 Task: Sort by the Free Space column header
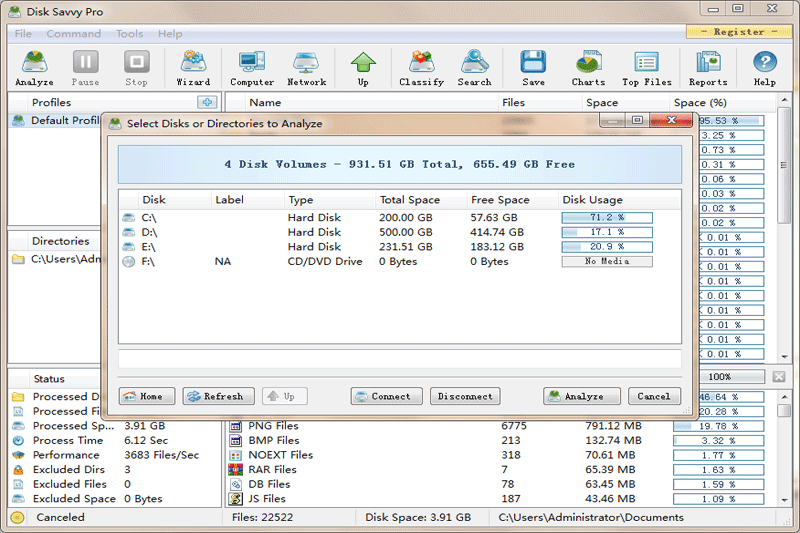[x=512, y=200]
